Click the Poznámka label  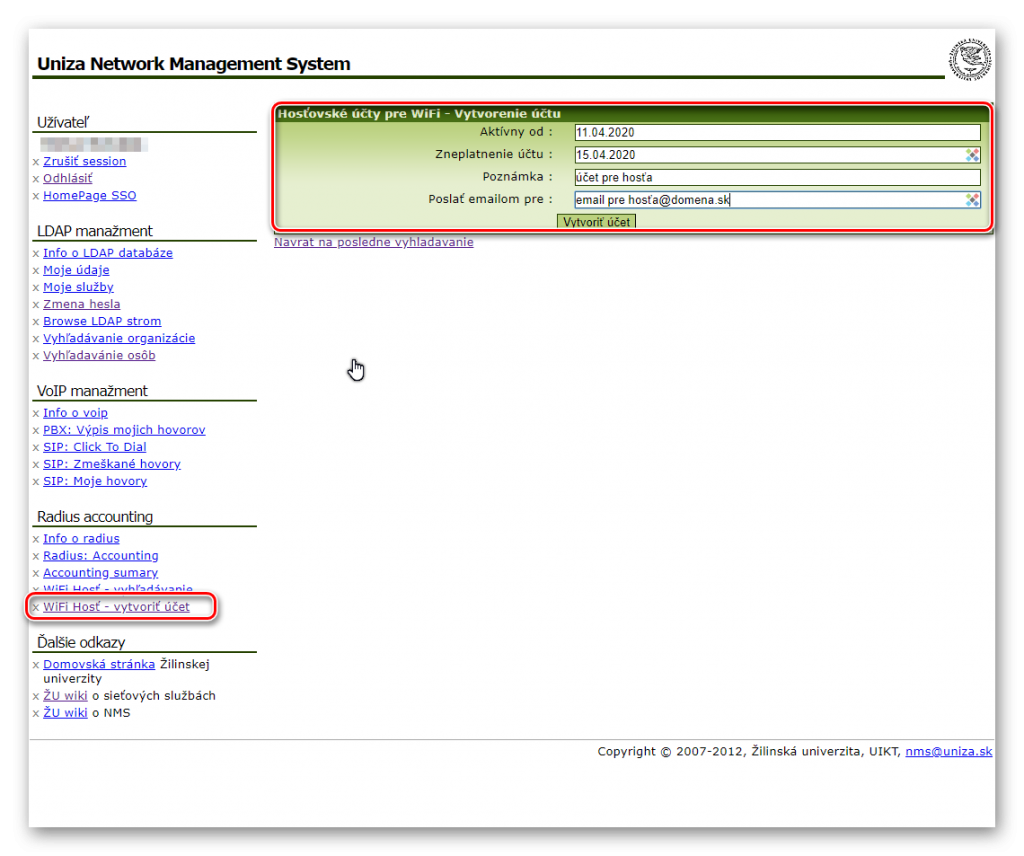(517, 177)
